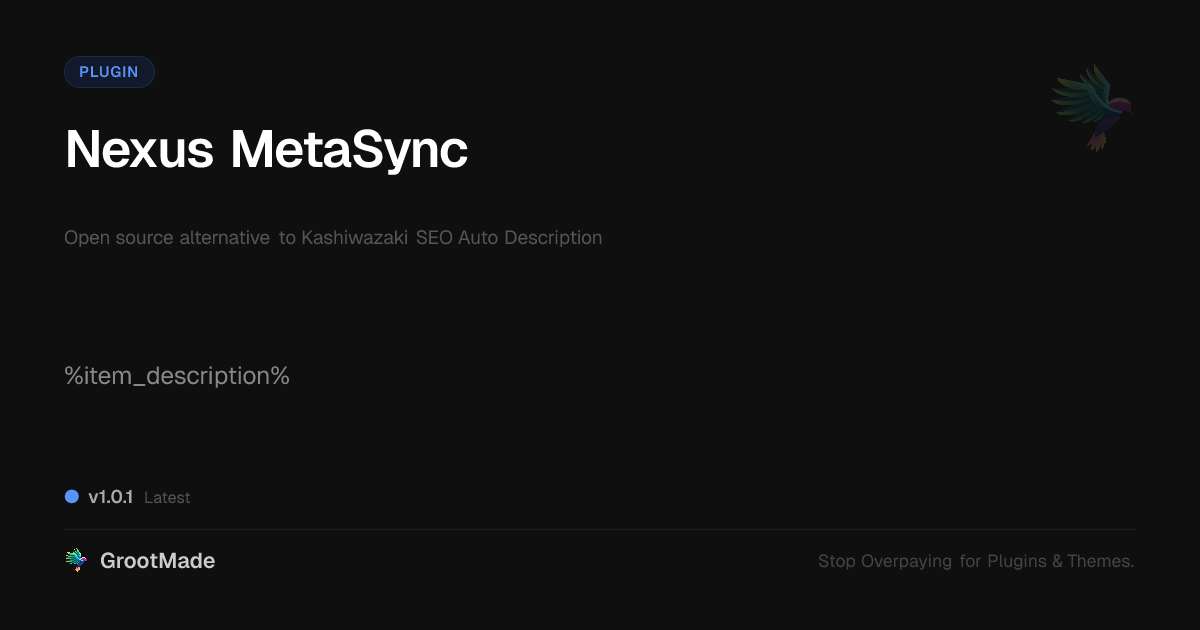The image size is (1200, 630).
Task: Click the word "alternative" in the subtitle
Action: (x=224, y=238)
